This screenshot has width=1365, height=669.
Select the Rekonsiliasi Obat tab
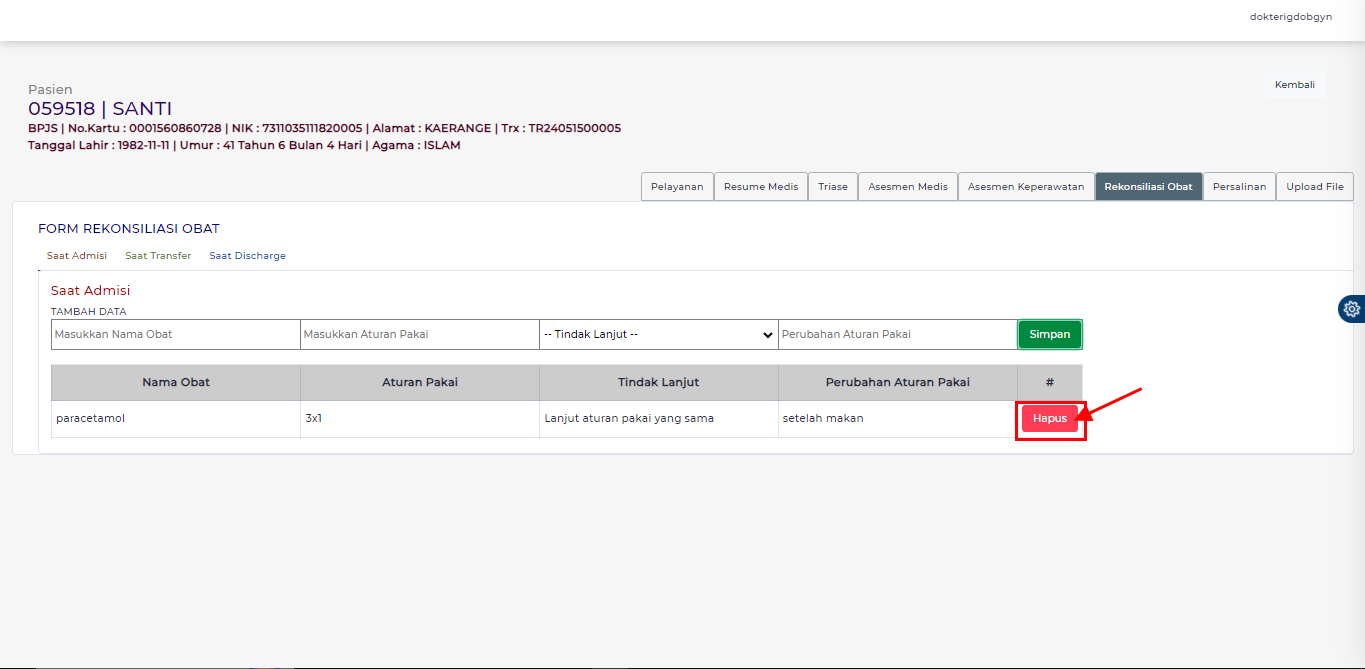point(1148,187)
